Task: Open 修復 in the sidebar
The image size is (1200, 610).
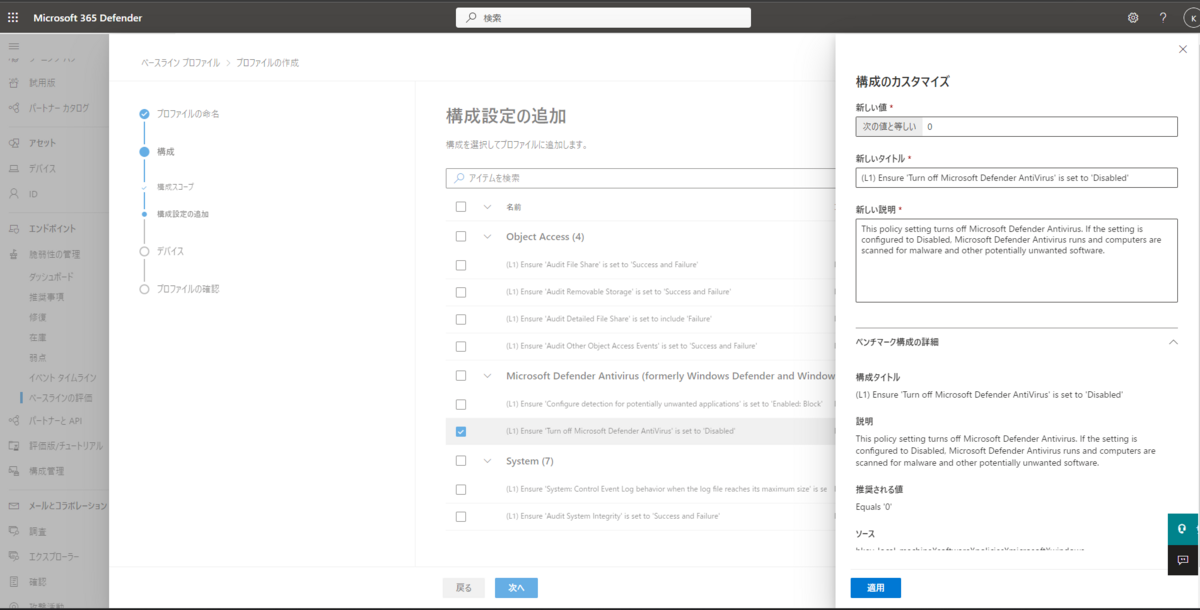Action: [x=37, y=317]
